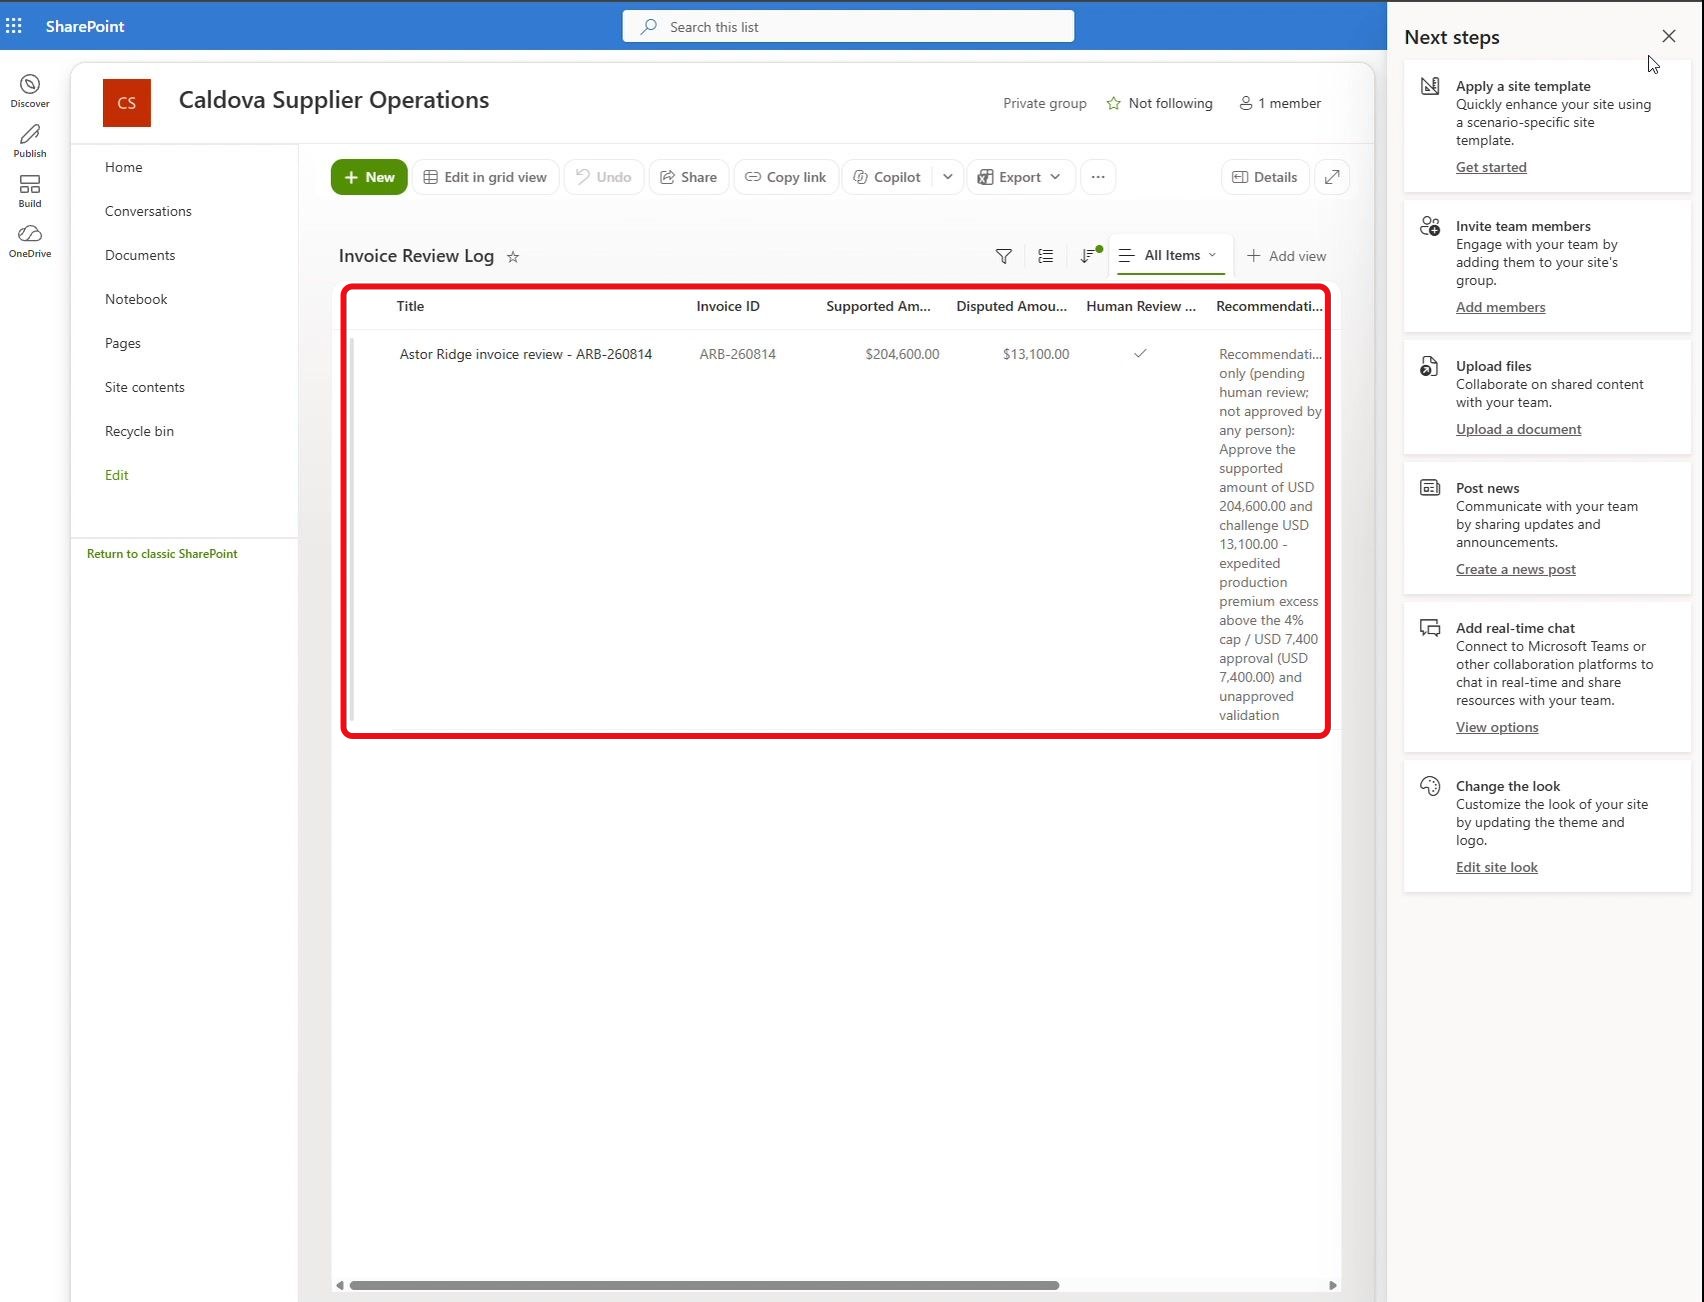Open the Copilot split-button chevron
The height and width of the screenshot is (1302, 1704).
[x=948, y=177]
